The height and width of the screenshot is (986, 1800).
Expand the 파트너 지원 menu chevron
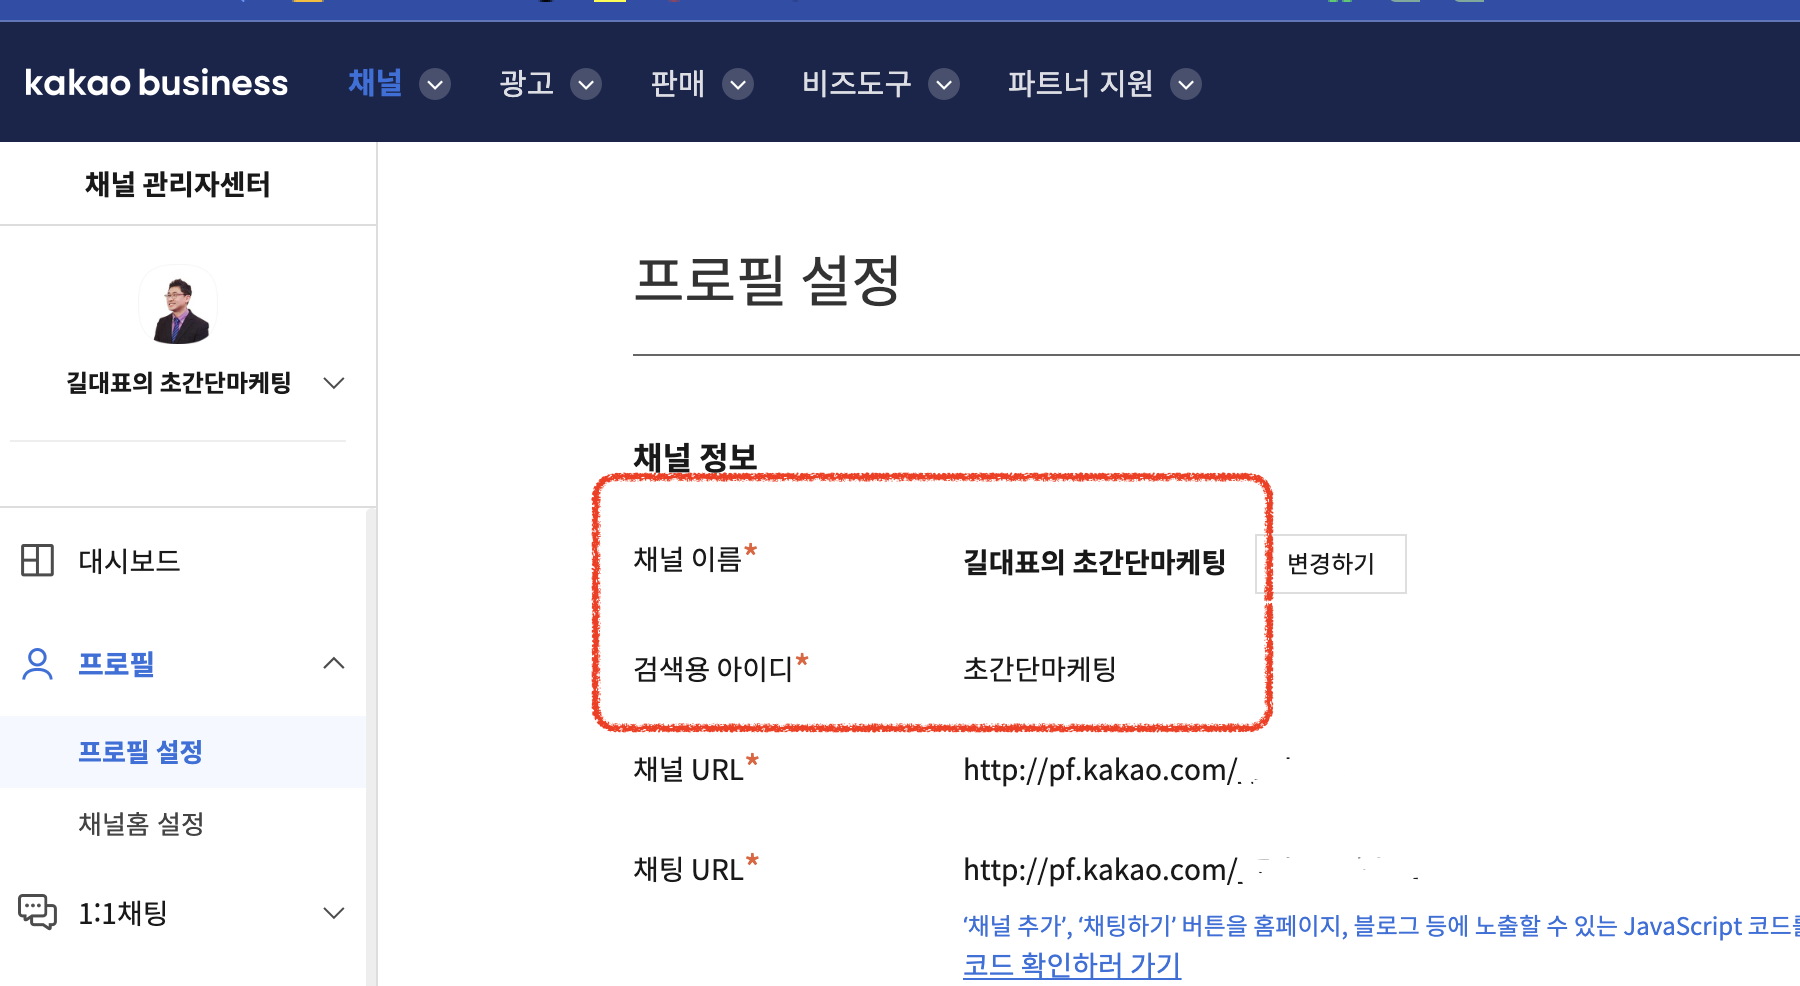pyautogui.click(x=1186, y=84)
